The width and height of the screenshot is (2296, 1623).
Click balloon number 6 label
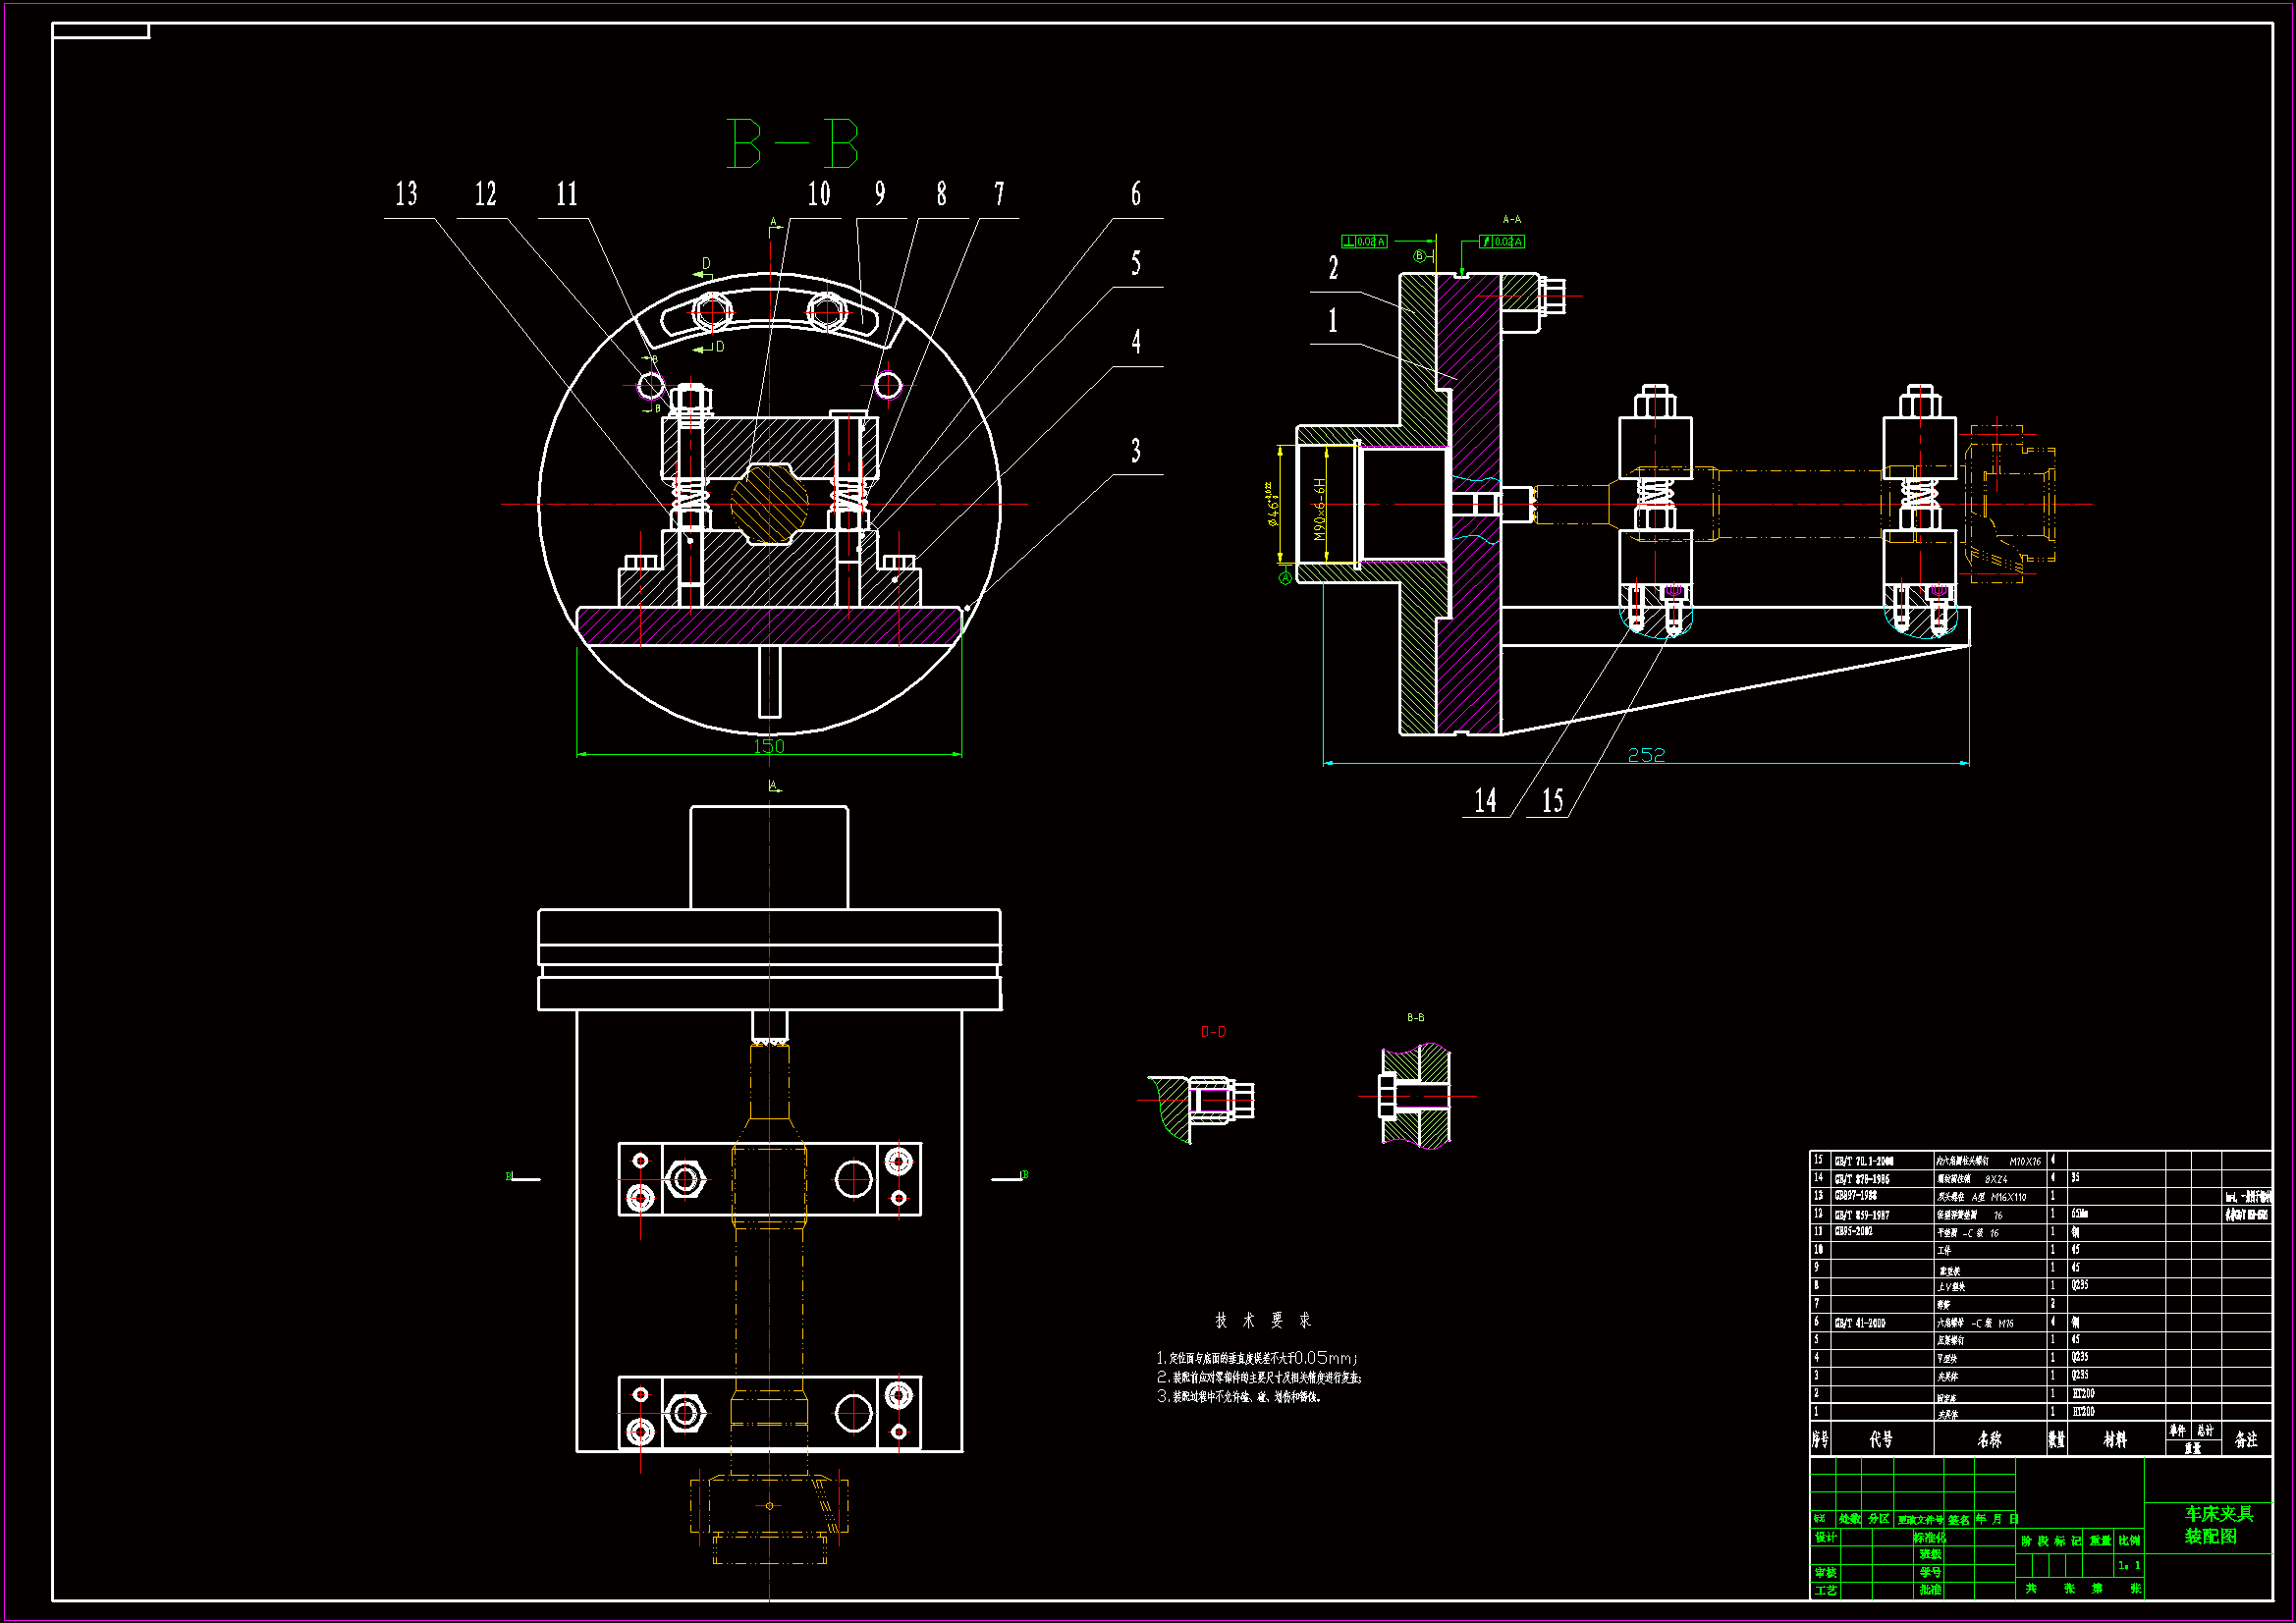(1135, 194)
